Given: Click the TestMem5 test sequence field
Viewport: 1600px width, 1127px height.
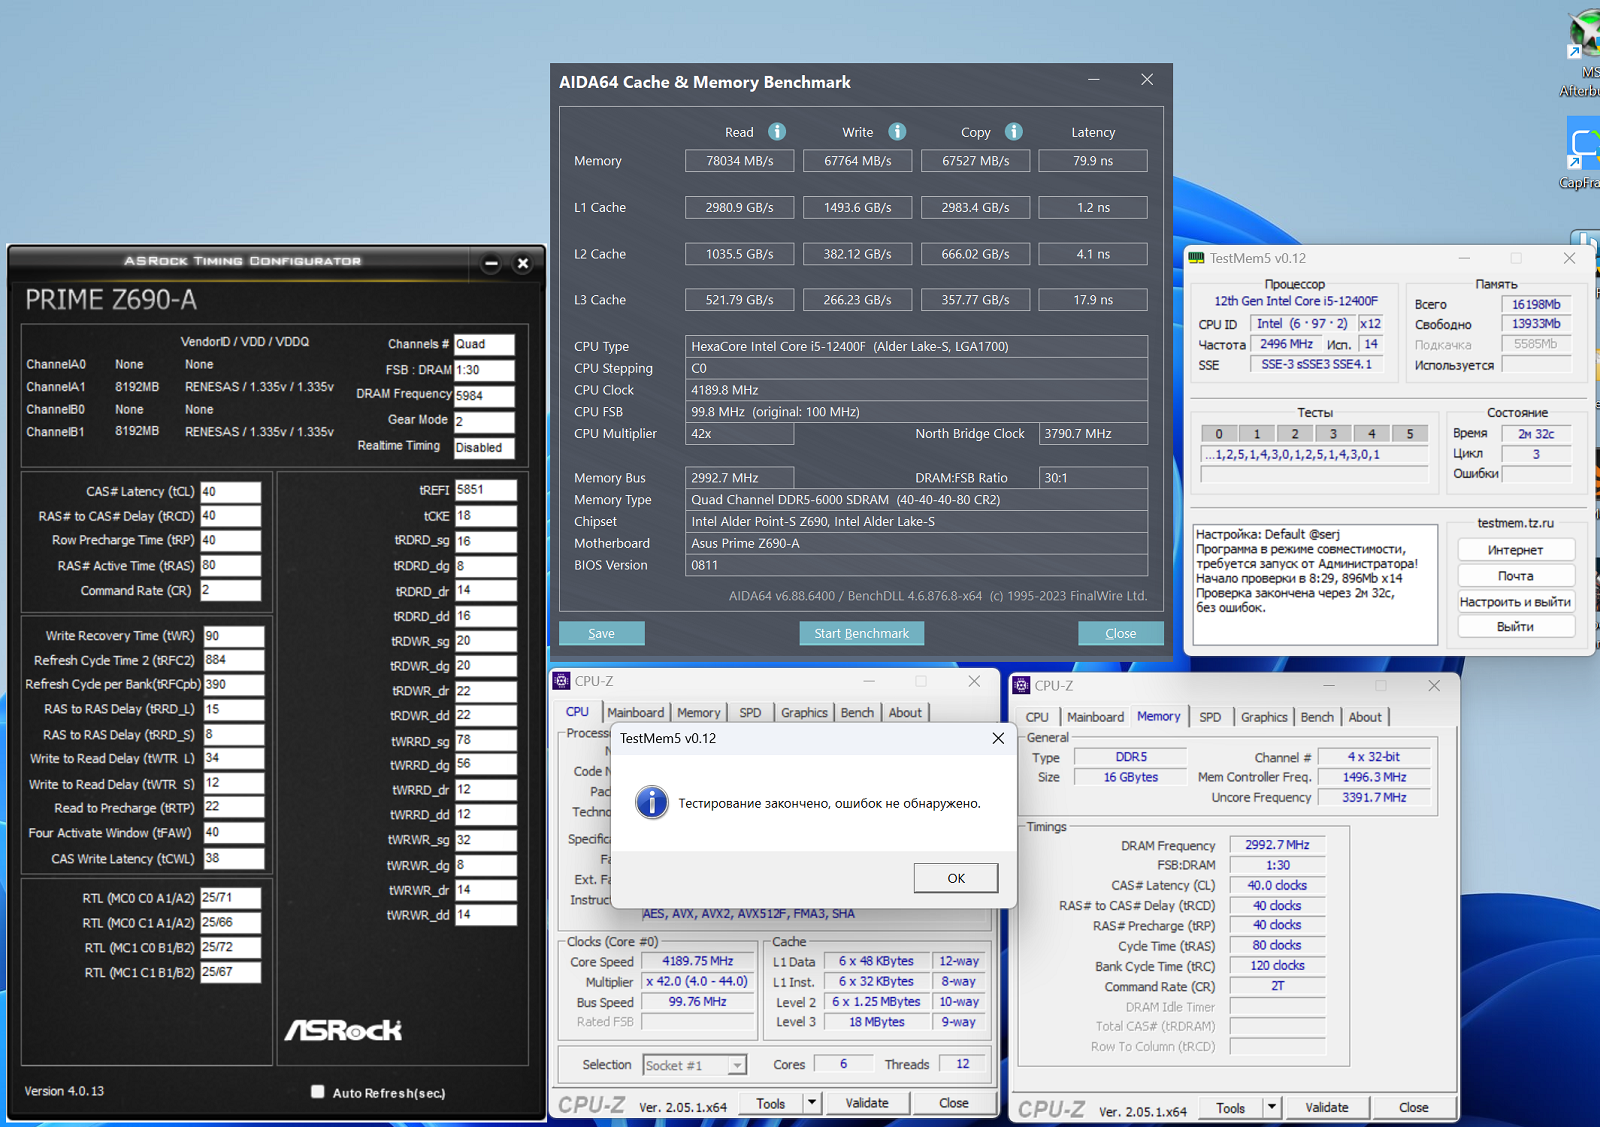Looking at the screenshot, I should (x=1315, y=454).
